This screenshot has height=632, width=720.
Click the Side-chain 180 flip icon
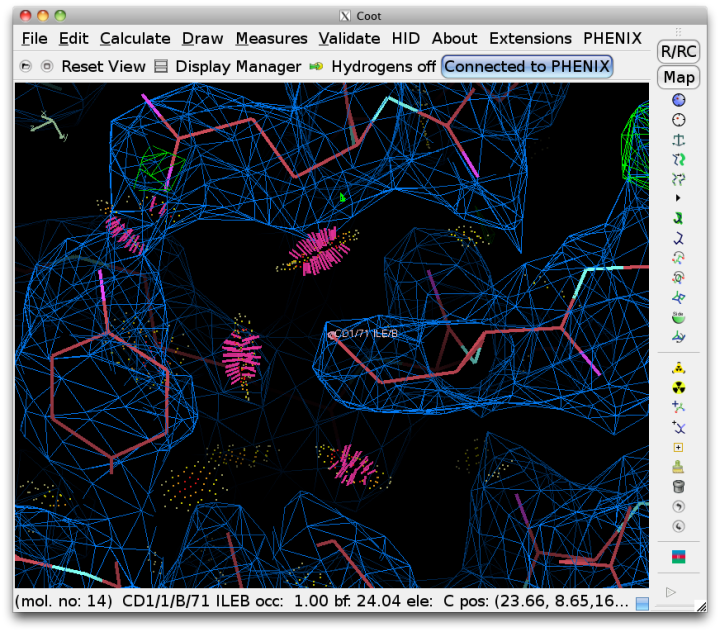point(679,318)
